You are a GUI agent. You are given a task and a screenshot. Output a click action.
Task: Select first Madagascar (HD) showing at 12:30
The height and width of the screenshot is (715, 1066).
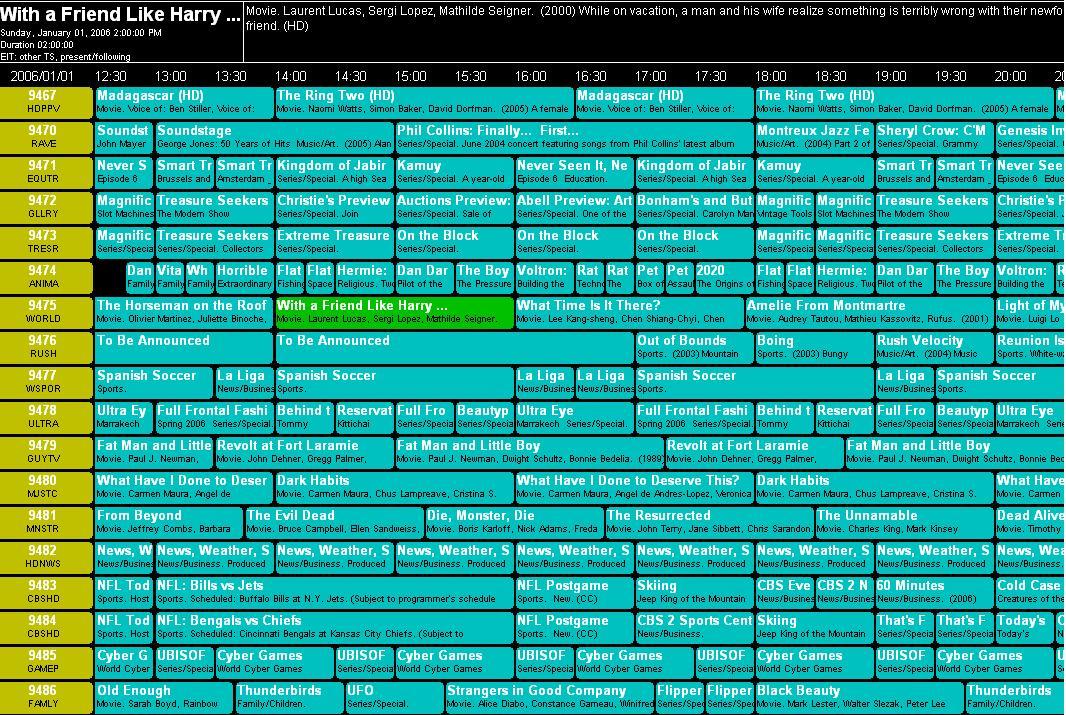point(184,102)
